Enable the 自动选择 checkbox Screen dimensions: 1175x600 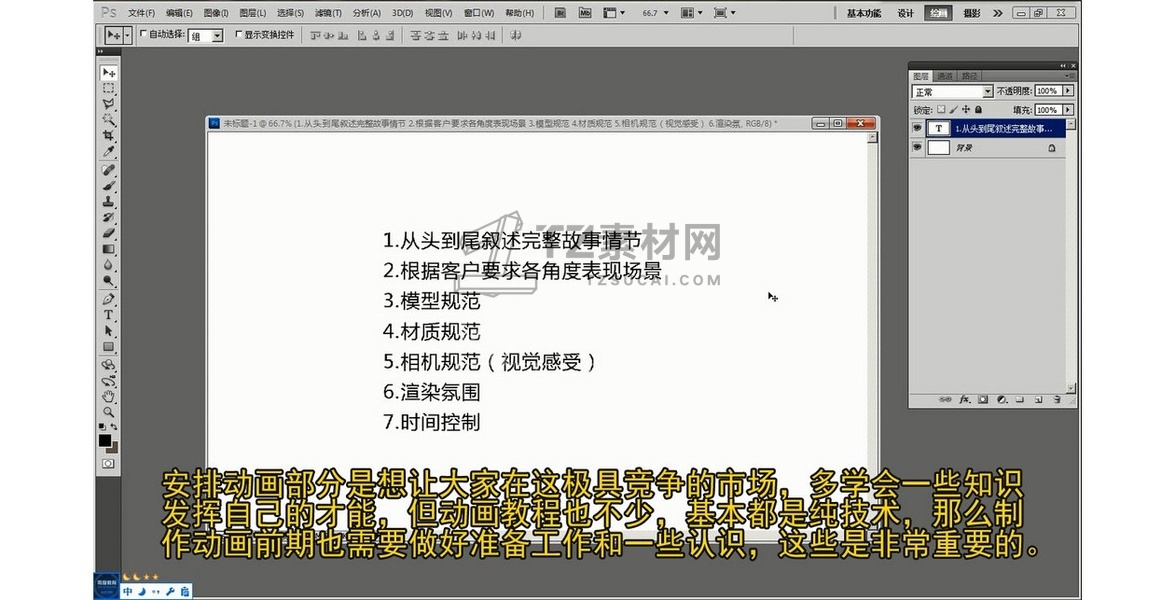click(144, 34)
